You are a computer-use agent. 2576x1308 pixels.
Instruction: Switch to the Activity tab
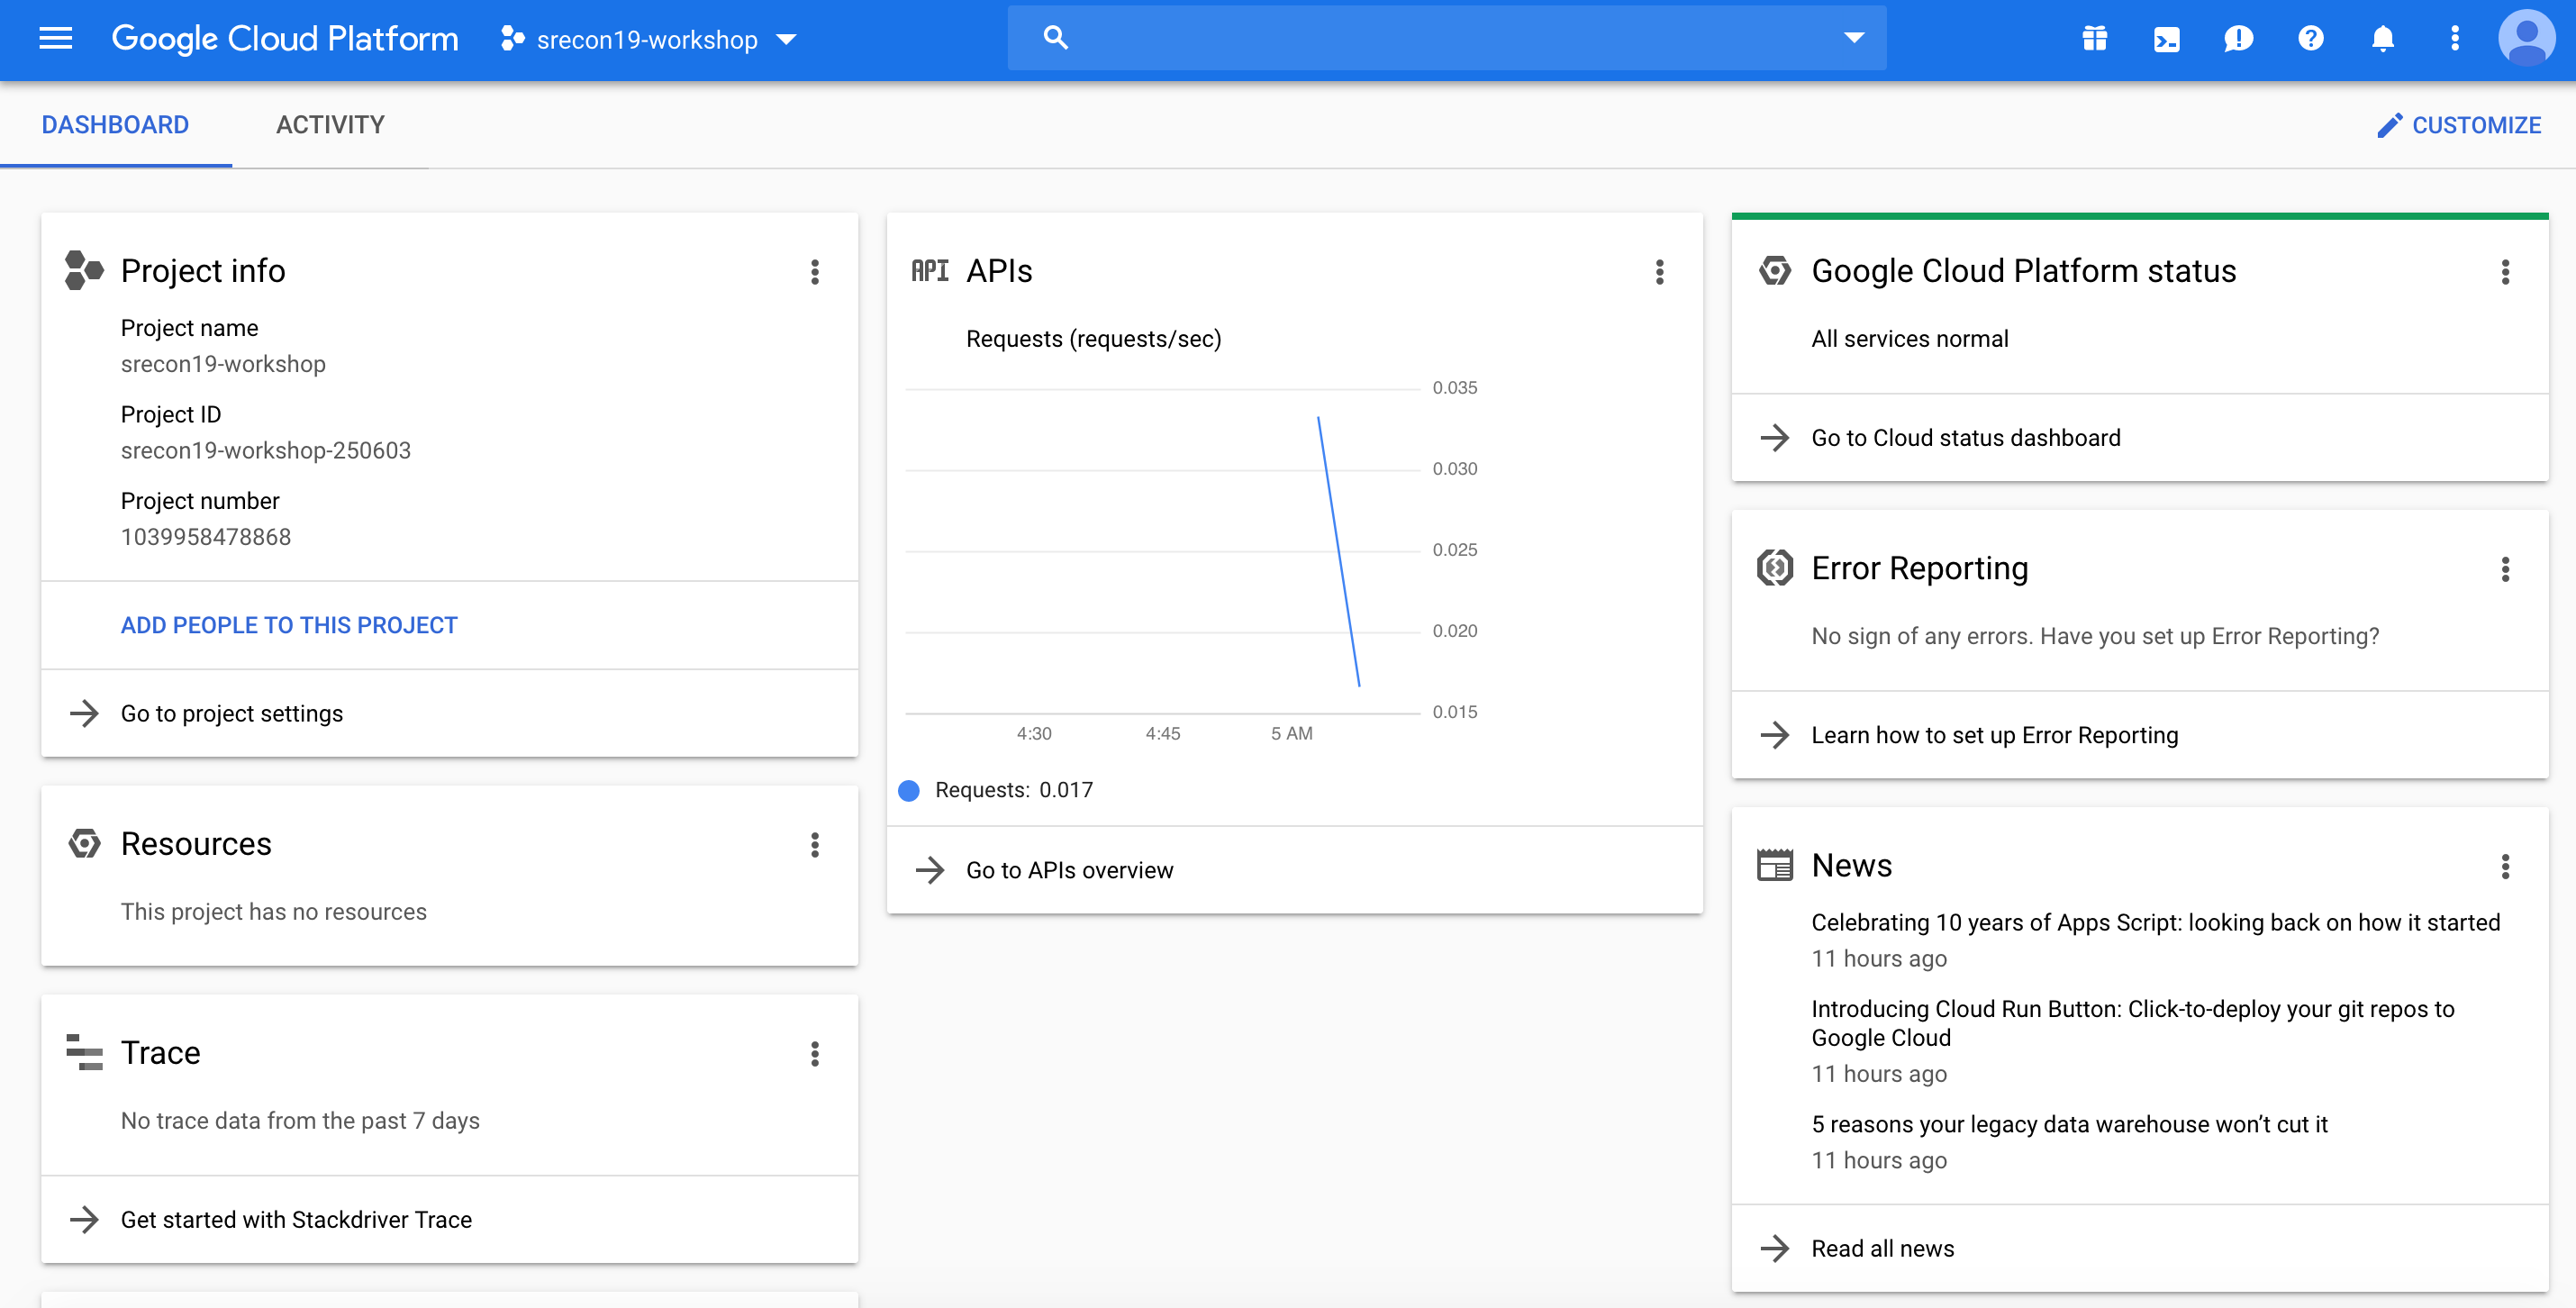(x=330, y=125)
